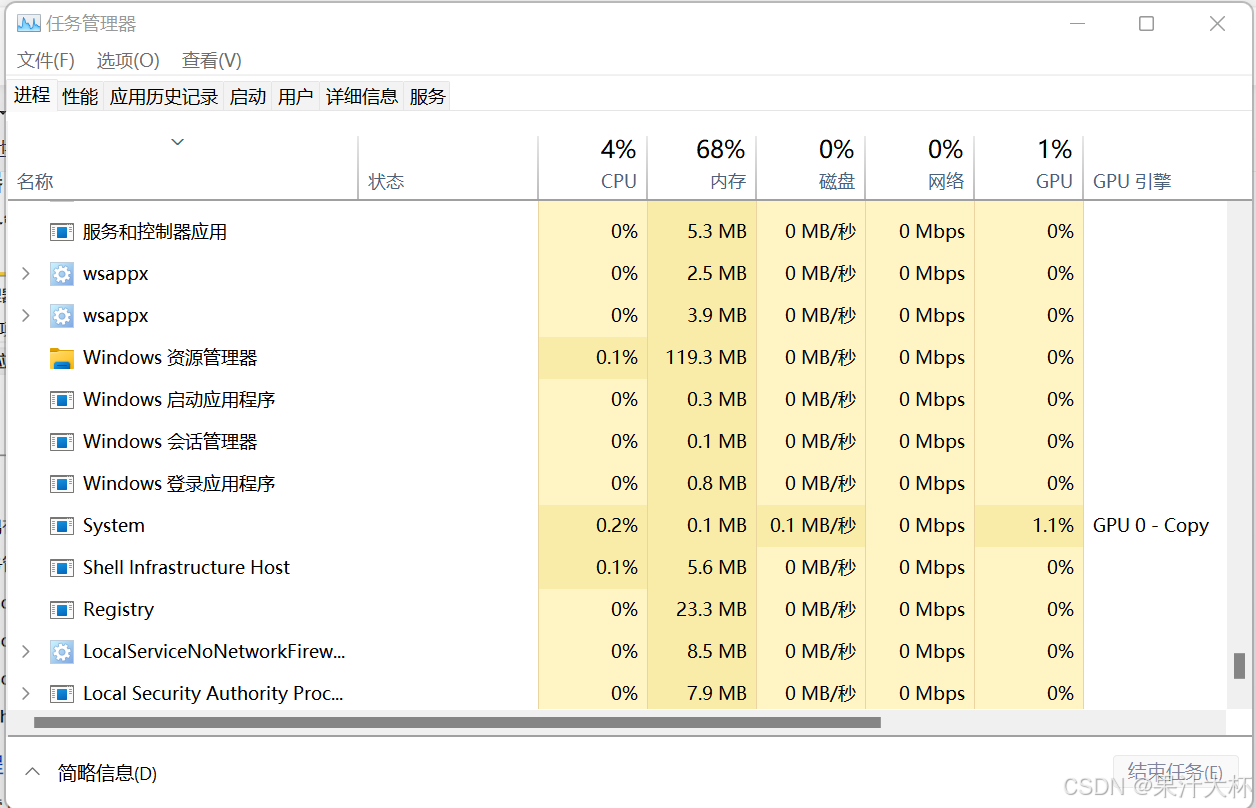This screenshot has height=808, width=1256.
Task: Switch to the 应用历史记录 tab
Action: tap(164, 96)
